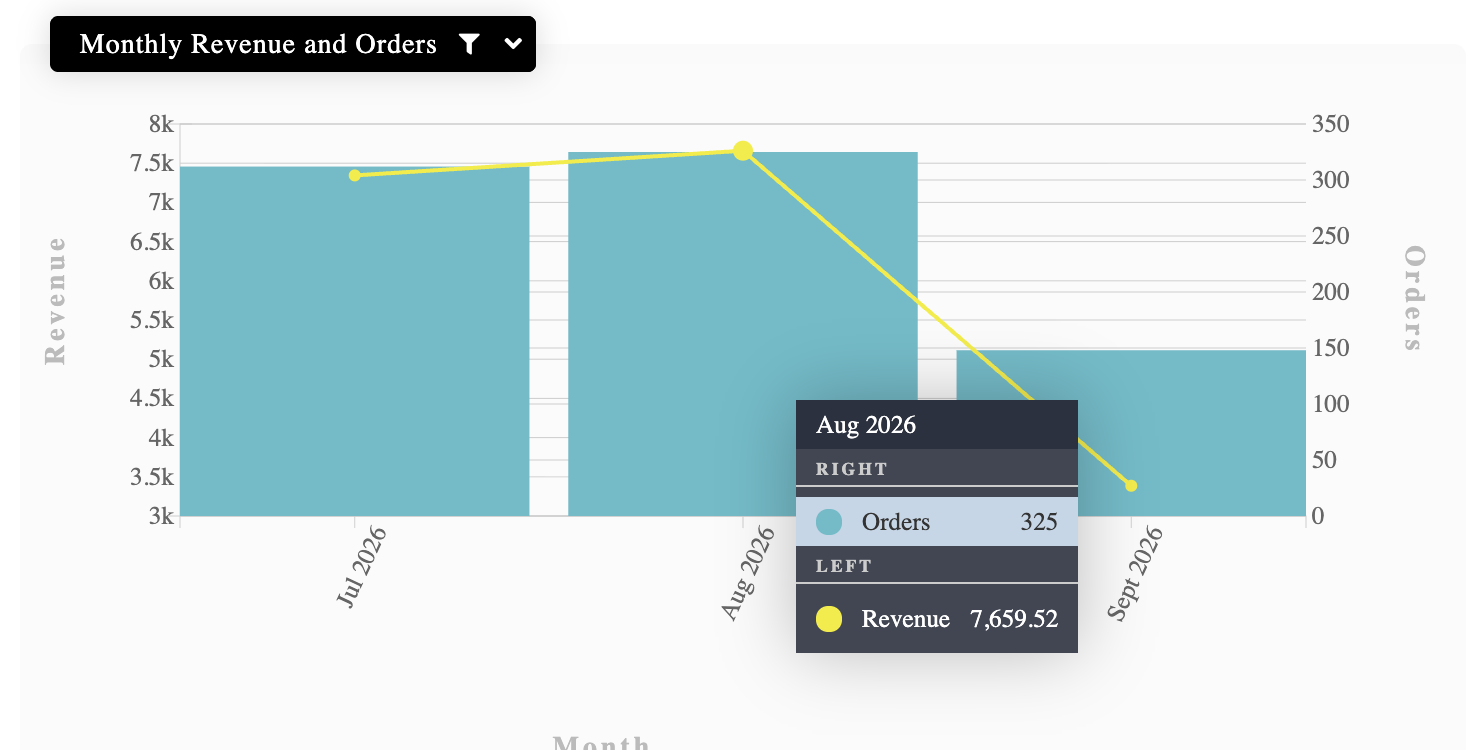The width and height of the screenshot is (1470, 750).
Task: Click the Sept 2026 x-axis label
Action: point(1135,574)
